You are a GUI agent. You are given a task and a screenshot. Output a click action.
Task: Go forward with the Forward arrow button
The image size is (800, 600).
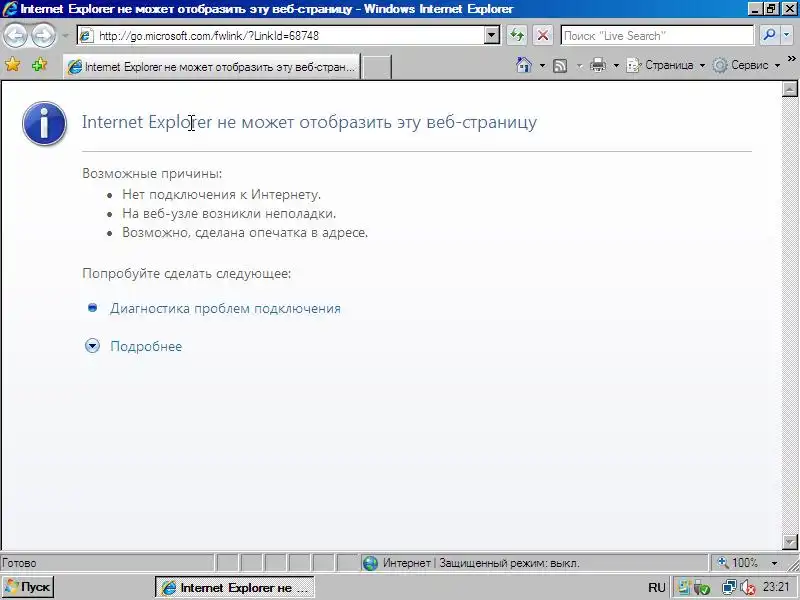click(44, 36)
